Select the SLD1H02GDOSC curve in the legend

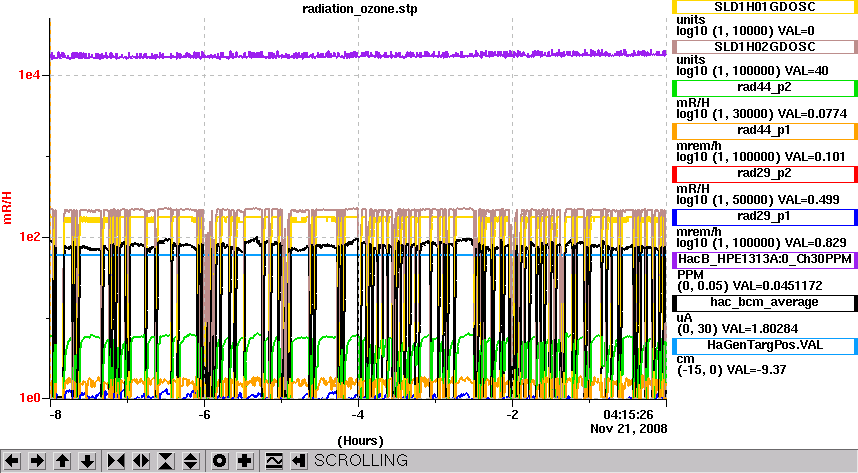click(764, 47)
